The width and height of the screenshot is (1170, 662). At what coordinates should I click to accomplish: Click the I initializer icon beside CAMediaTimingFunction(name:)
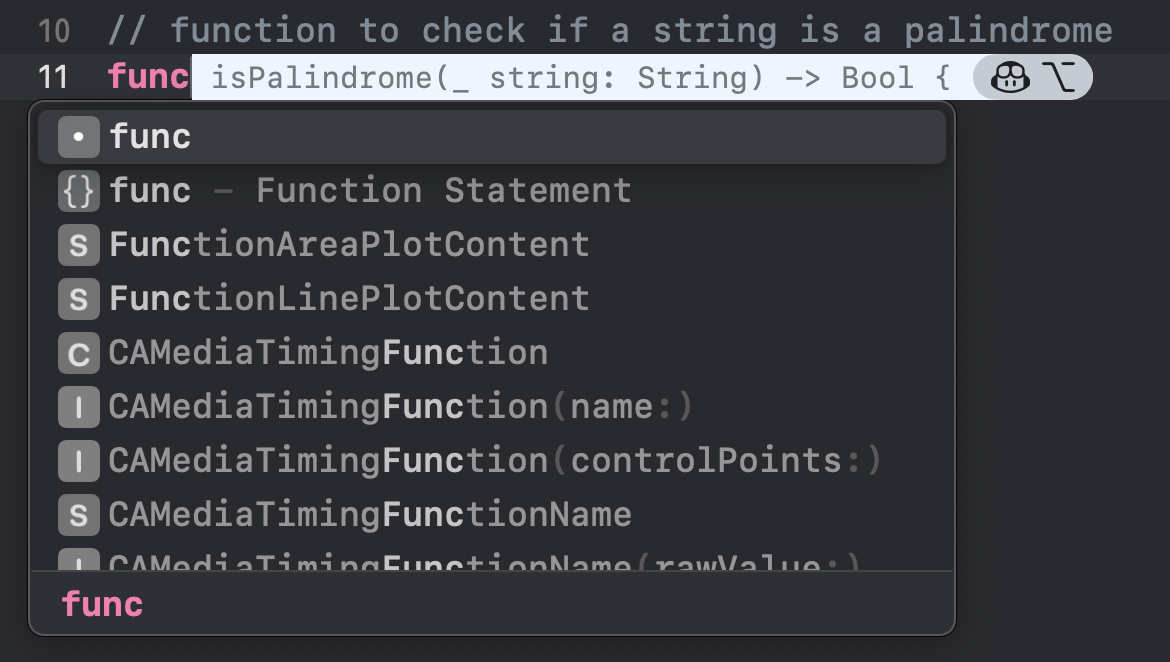coord(79,406)
